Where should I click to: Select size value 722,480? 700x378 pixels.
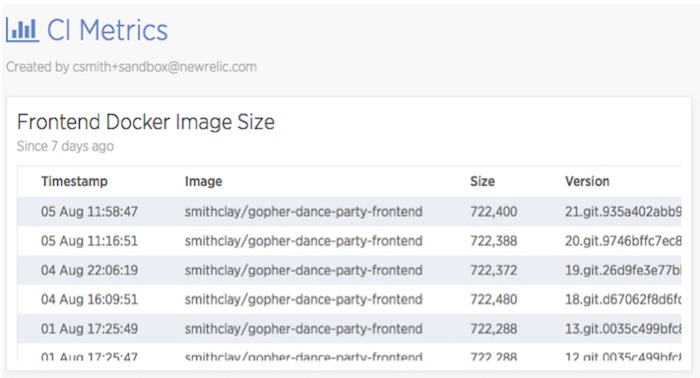tap(493, 299)
